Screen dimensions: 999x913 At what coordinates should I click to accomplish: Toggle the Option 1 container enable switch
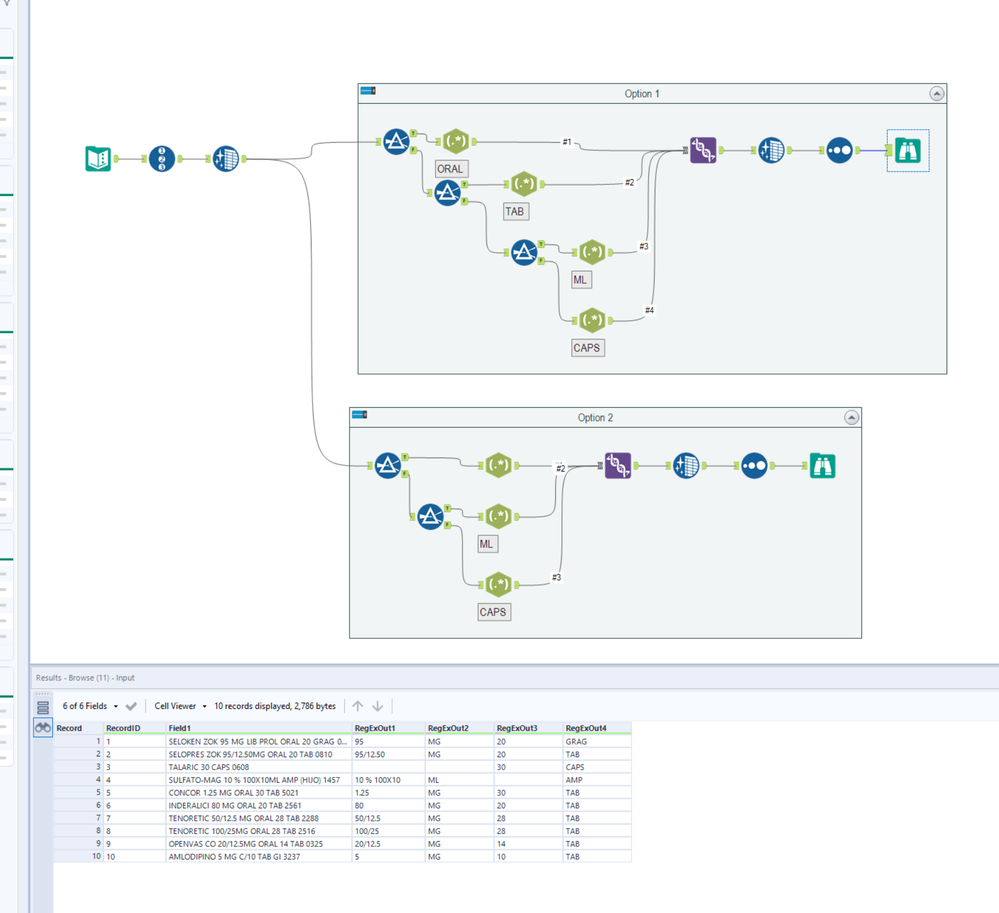(368, 91)
